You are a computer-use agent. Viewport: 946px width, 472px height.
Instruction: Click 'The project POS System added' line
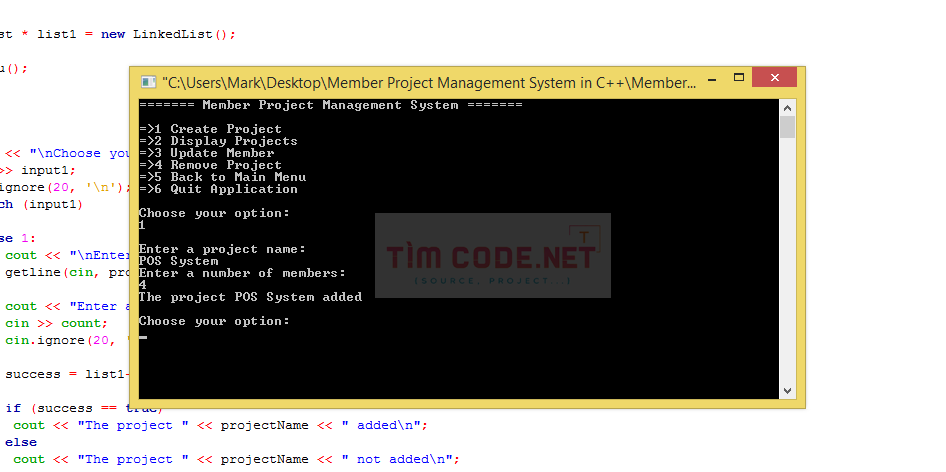coord(250,297)
